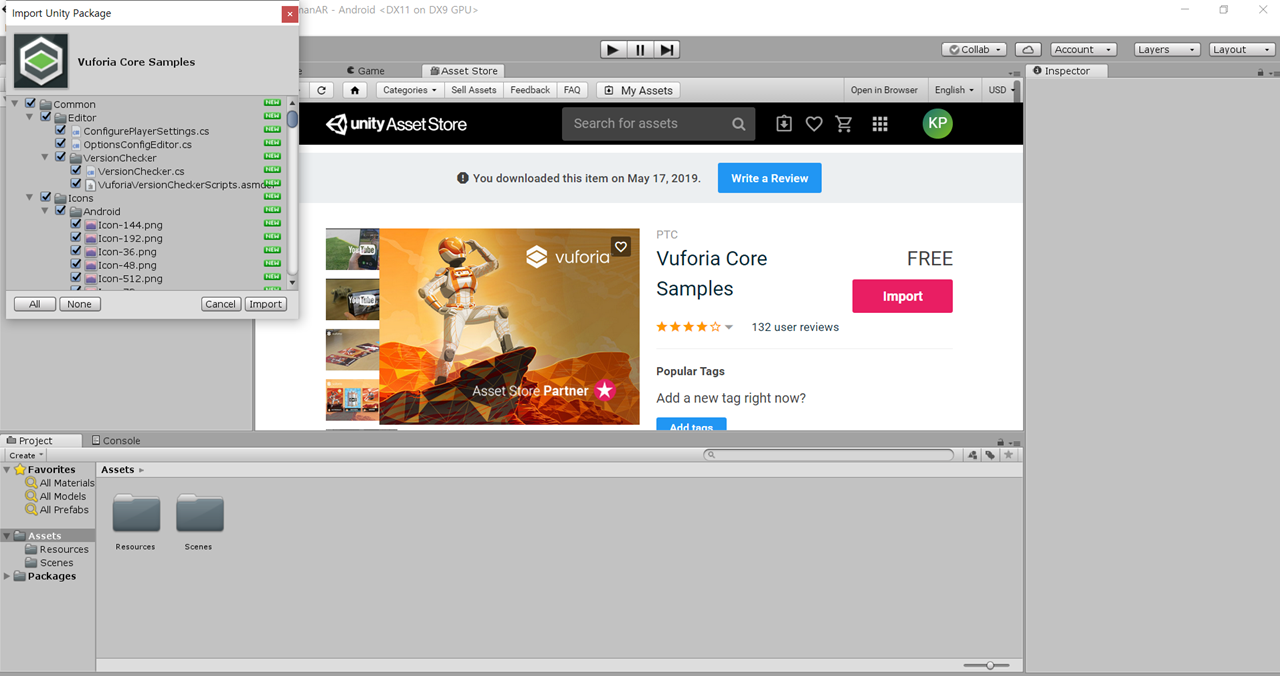Click the Unity Asset Store logo

pos(396,124)
